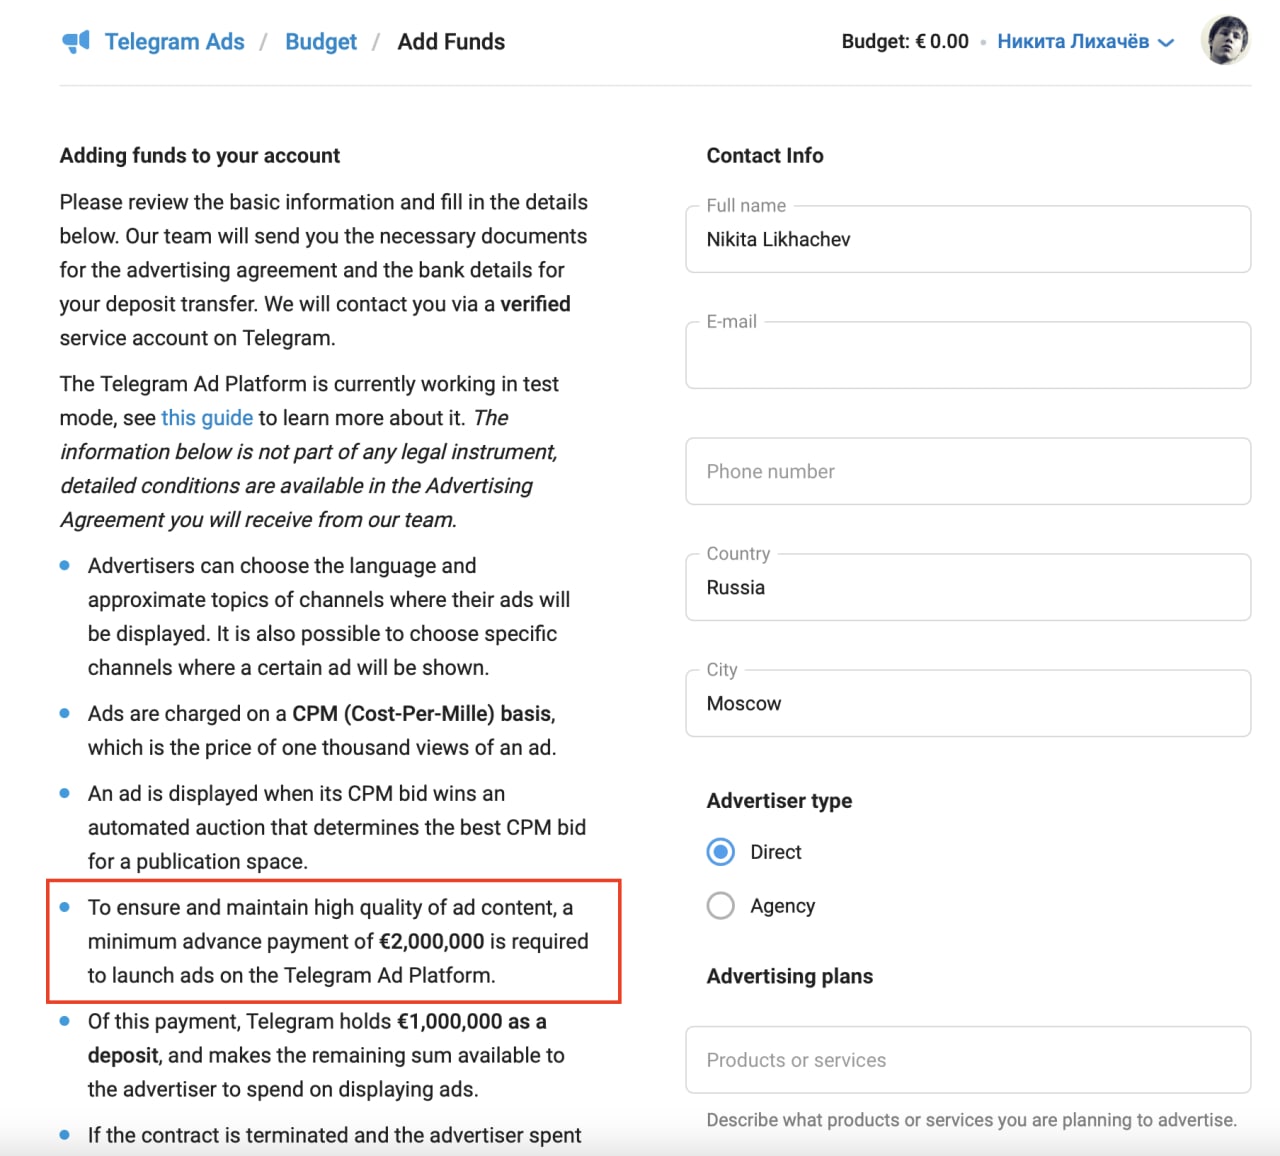Go to the Budget breadcrumb

(x=321, y=42)
